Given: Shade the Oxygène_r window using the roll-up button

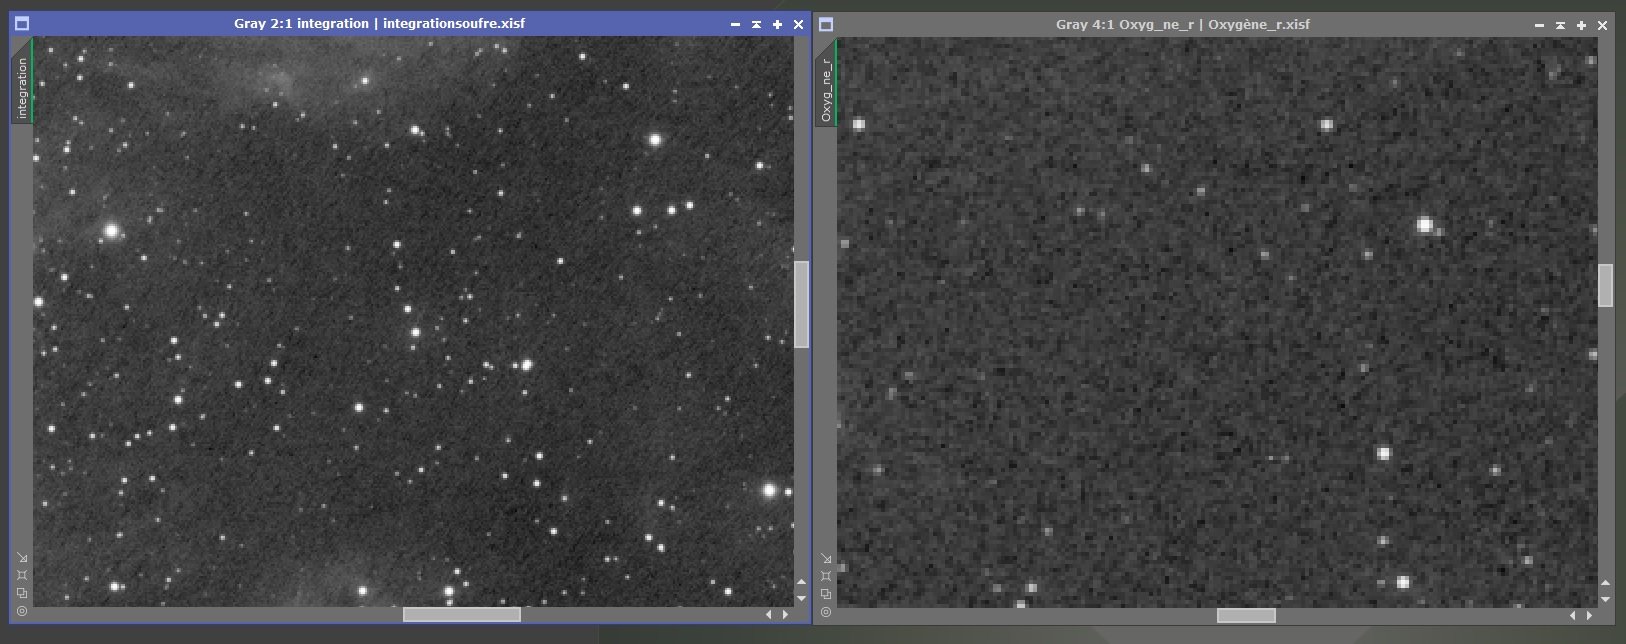Looking at the screenshot, I should (x=1560, y=25).
